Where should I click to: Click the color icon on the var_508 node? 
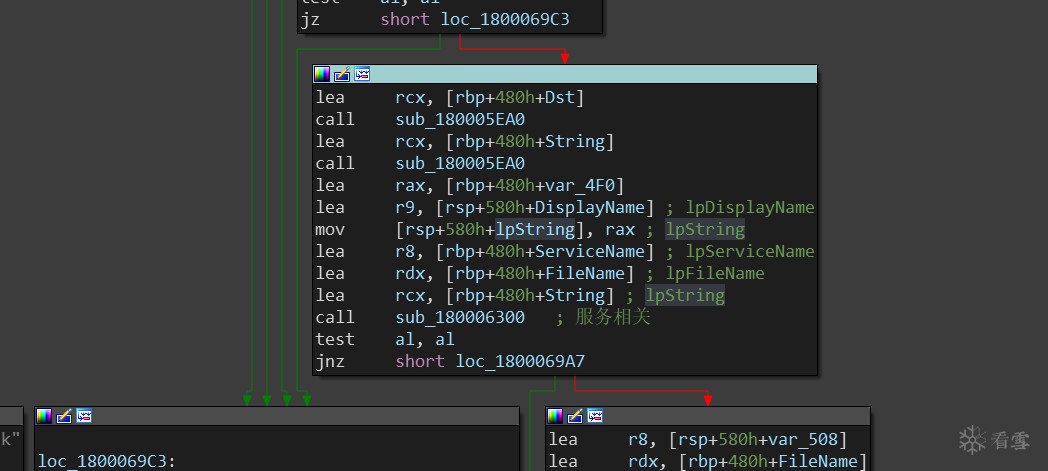coord(555,416)
